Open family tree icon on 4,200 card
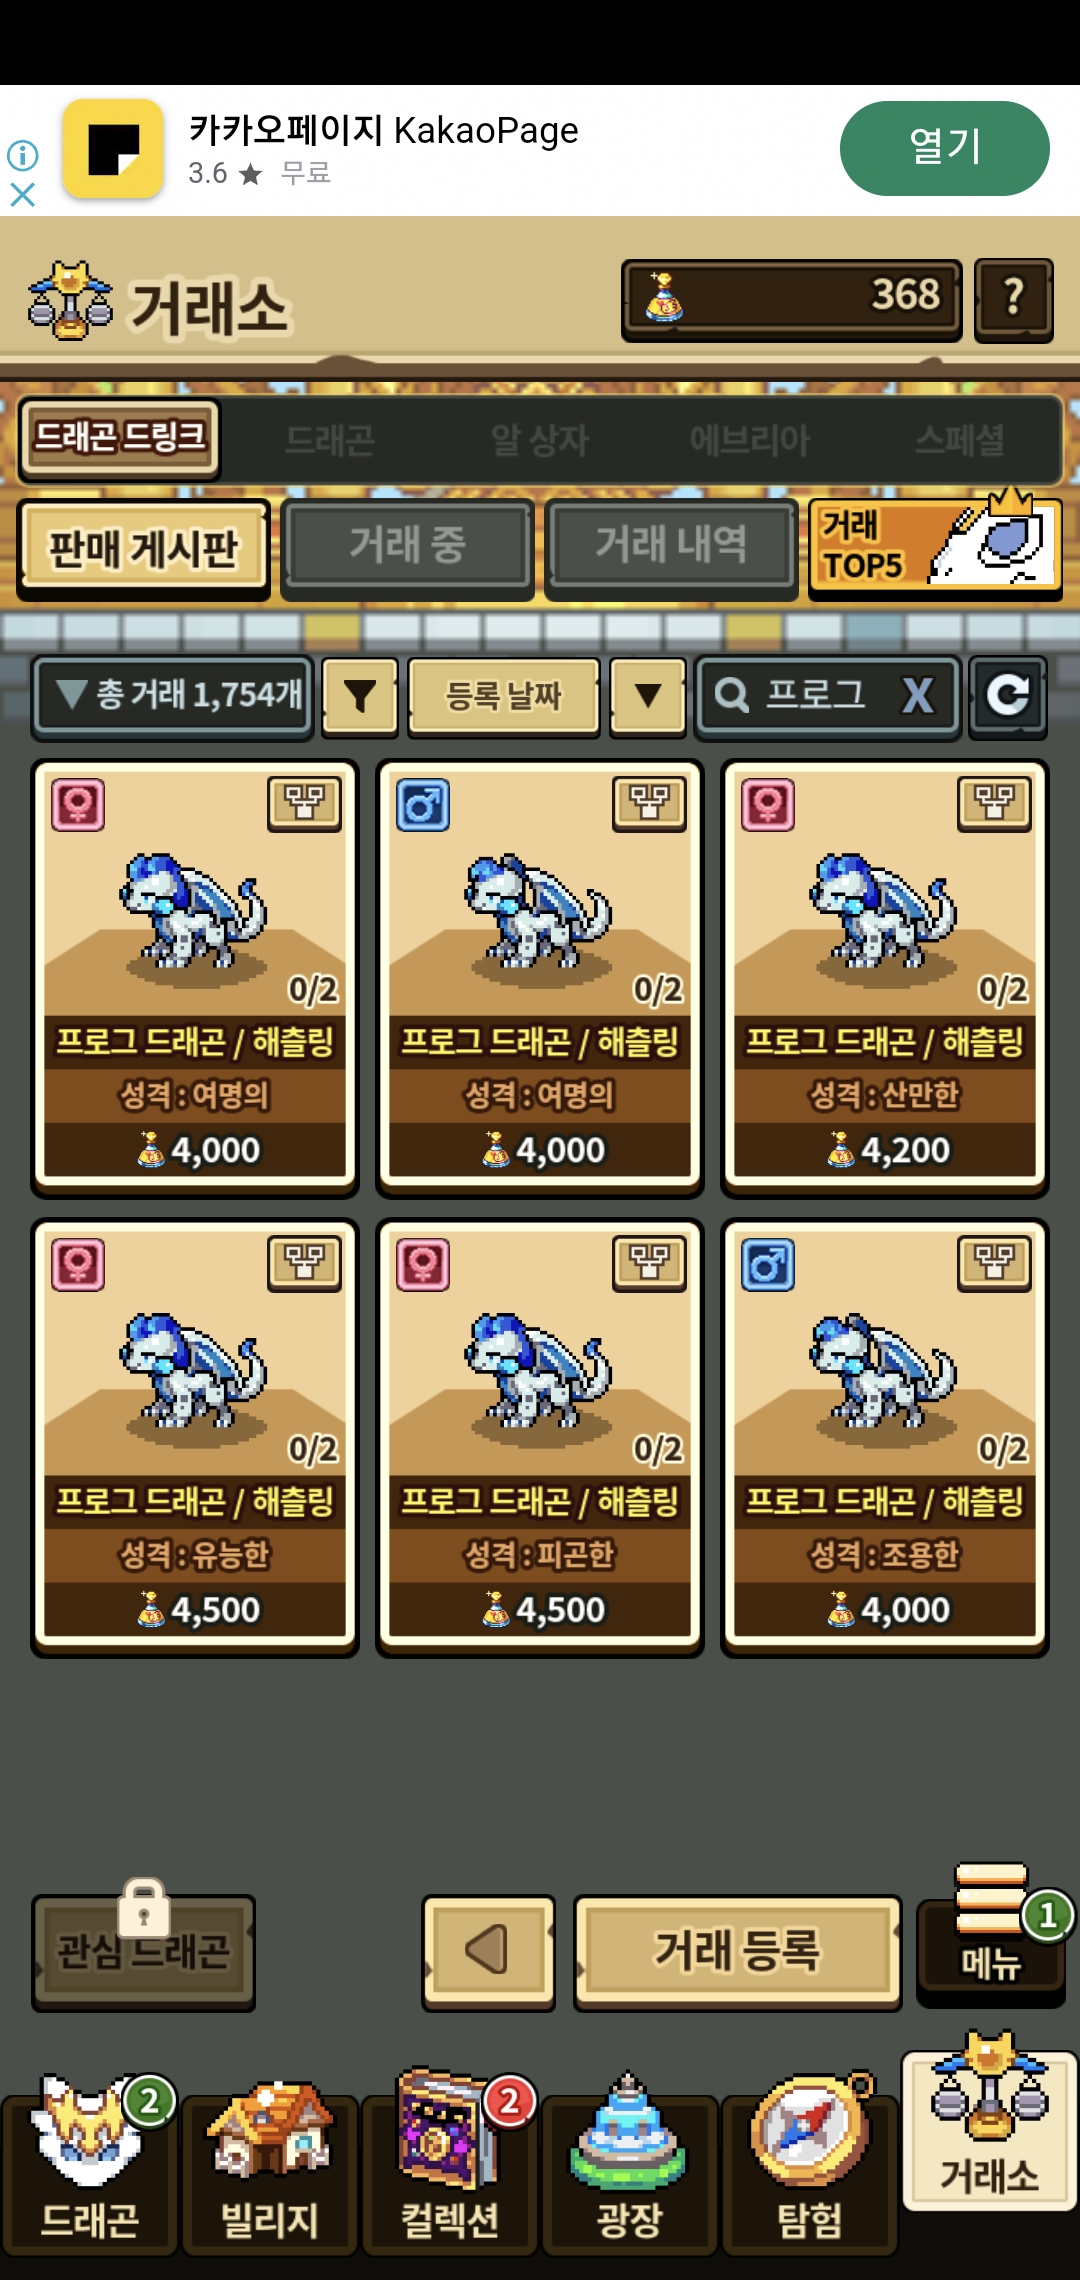The width and height of the screenshot is (1080, 2280). click(994, 803)
